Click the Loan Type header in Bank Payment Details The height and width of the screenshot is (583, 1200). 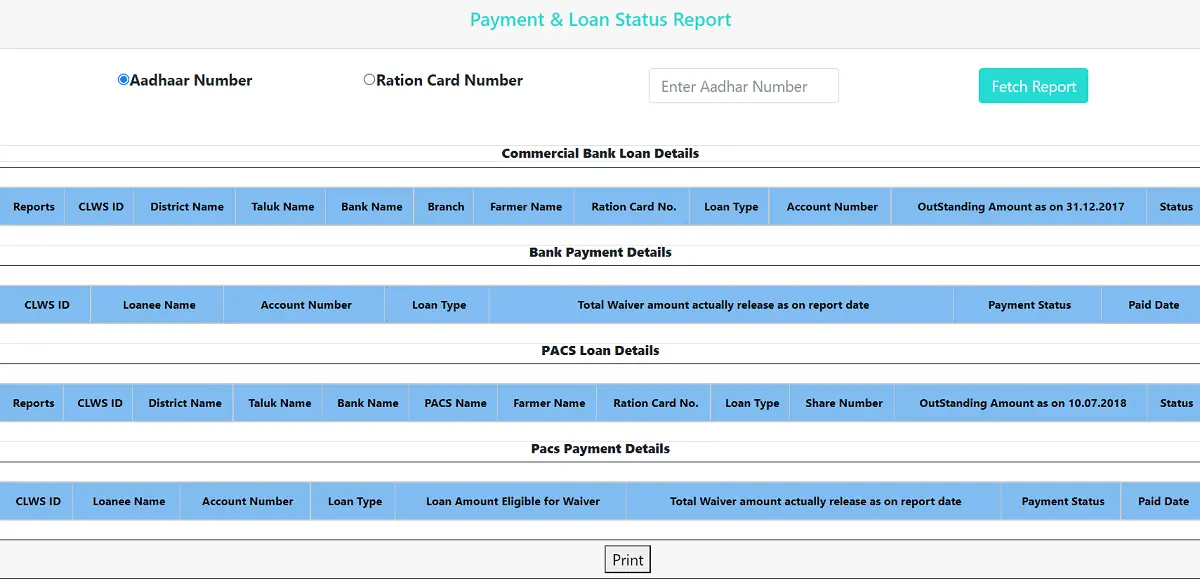436,304
